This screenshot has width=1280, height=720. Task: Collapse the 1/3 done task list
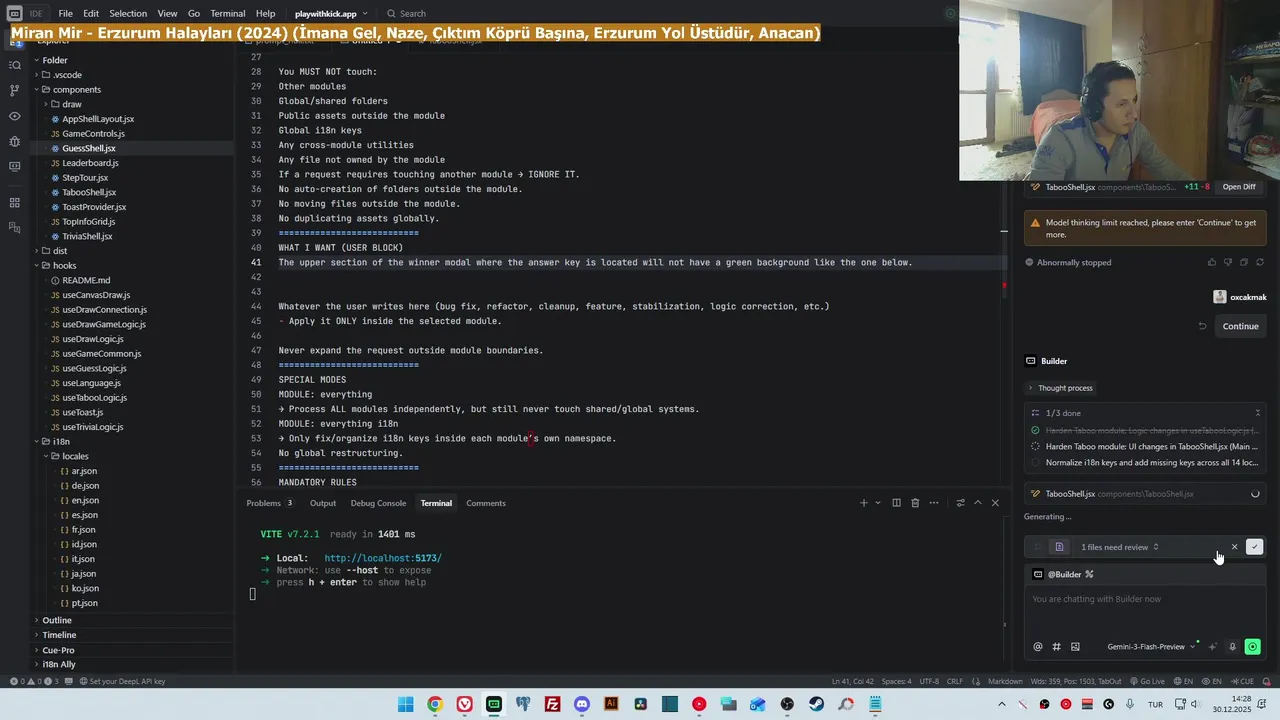pyautogui.click(x=1257, y=413)
